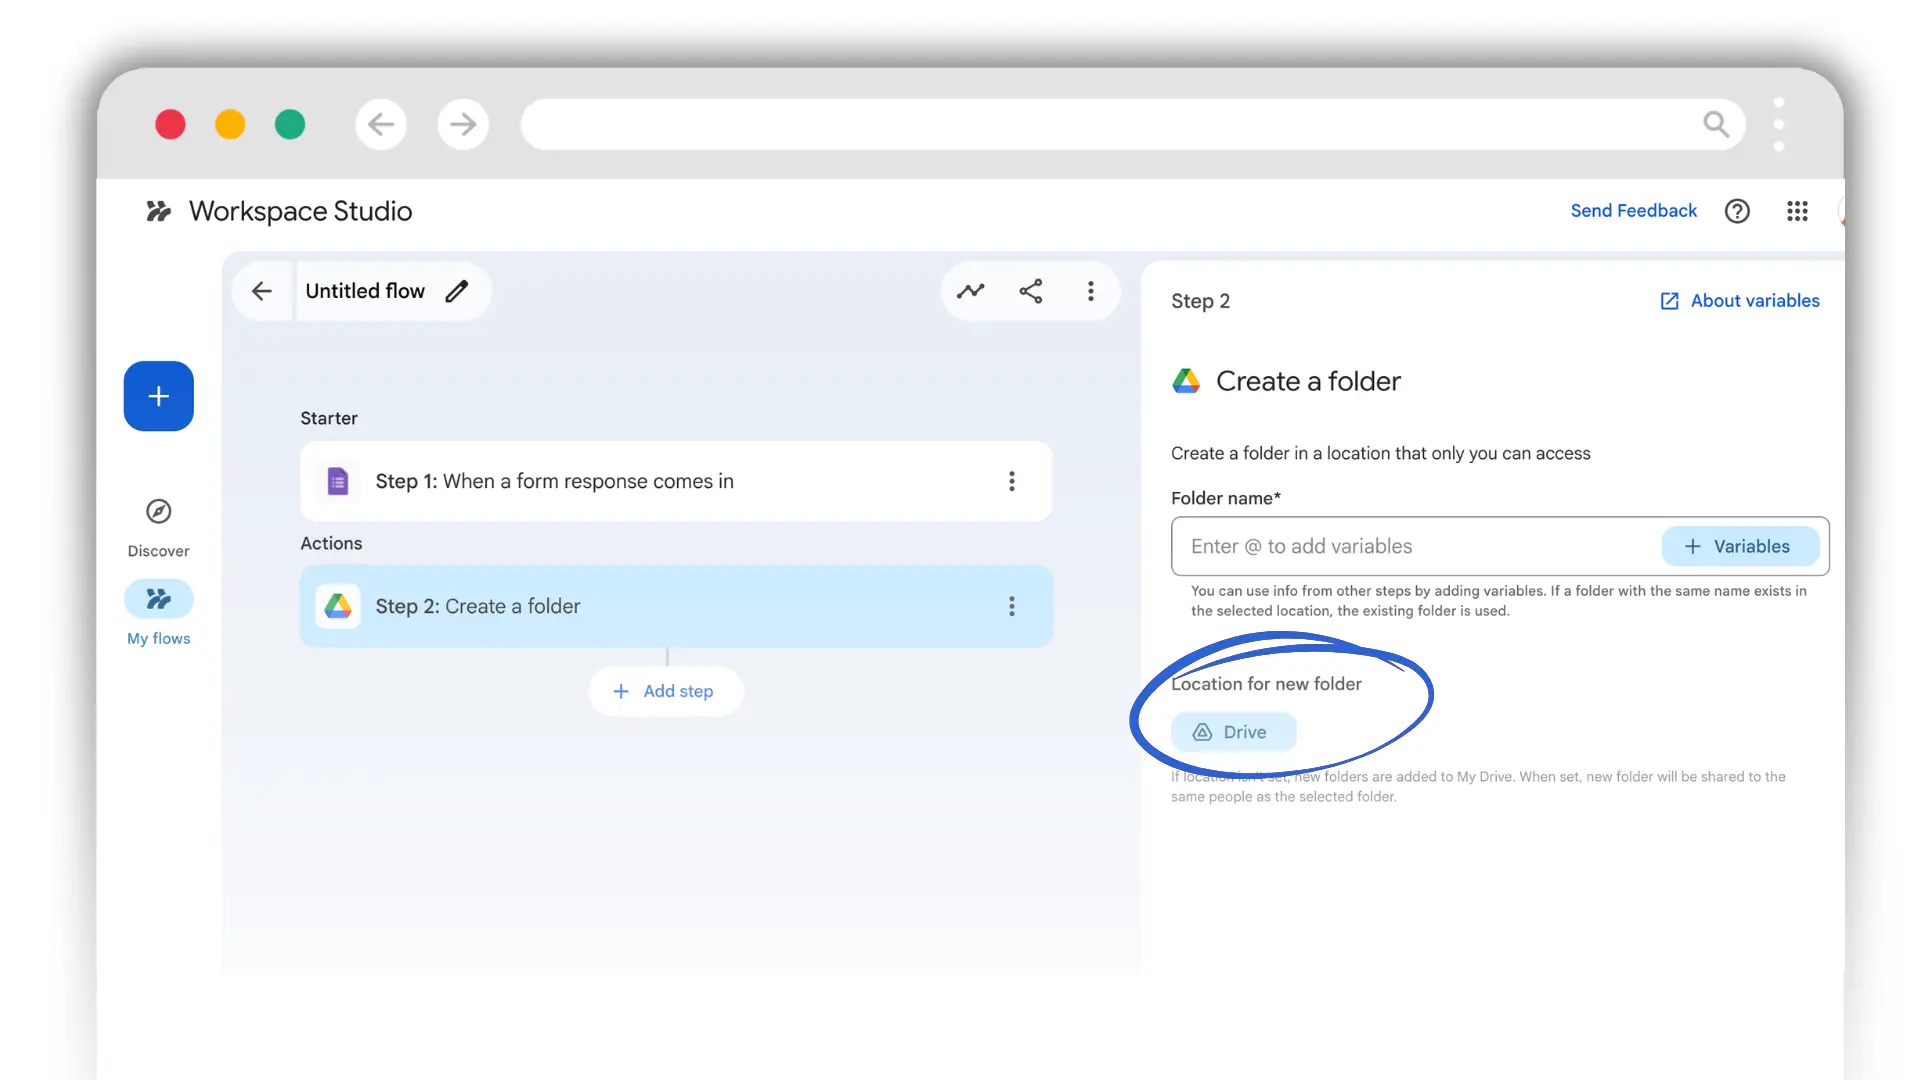Click the Send Feedback link
Viewport: 1920px width, 1080px height.
click(1633, 211)
